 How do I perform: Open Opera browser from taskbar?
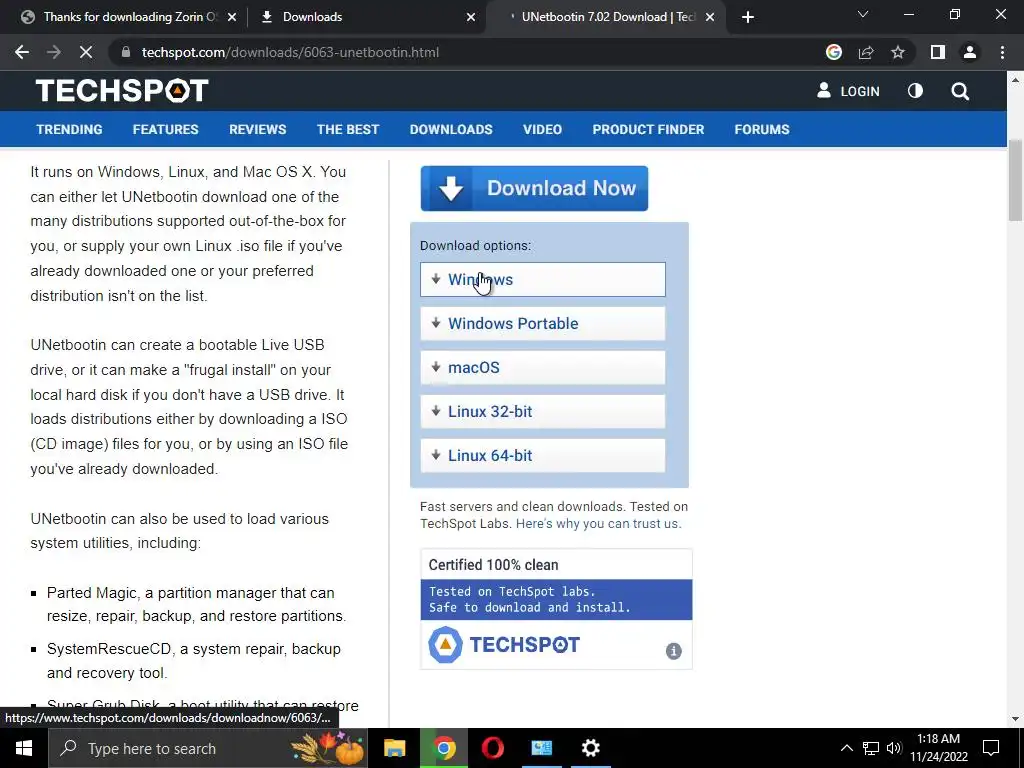pyautogui.click(x=493, y=748)
